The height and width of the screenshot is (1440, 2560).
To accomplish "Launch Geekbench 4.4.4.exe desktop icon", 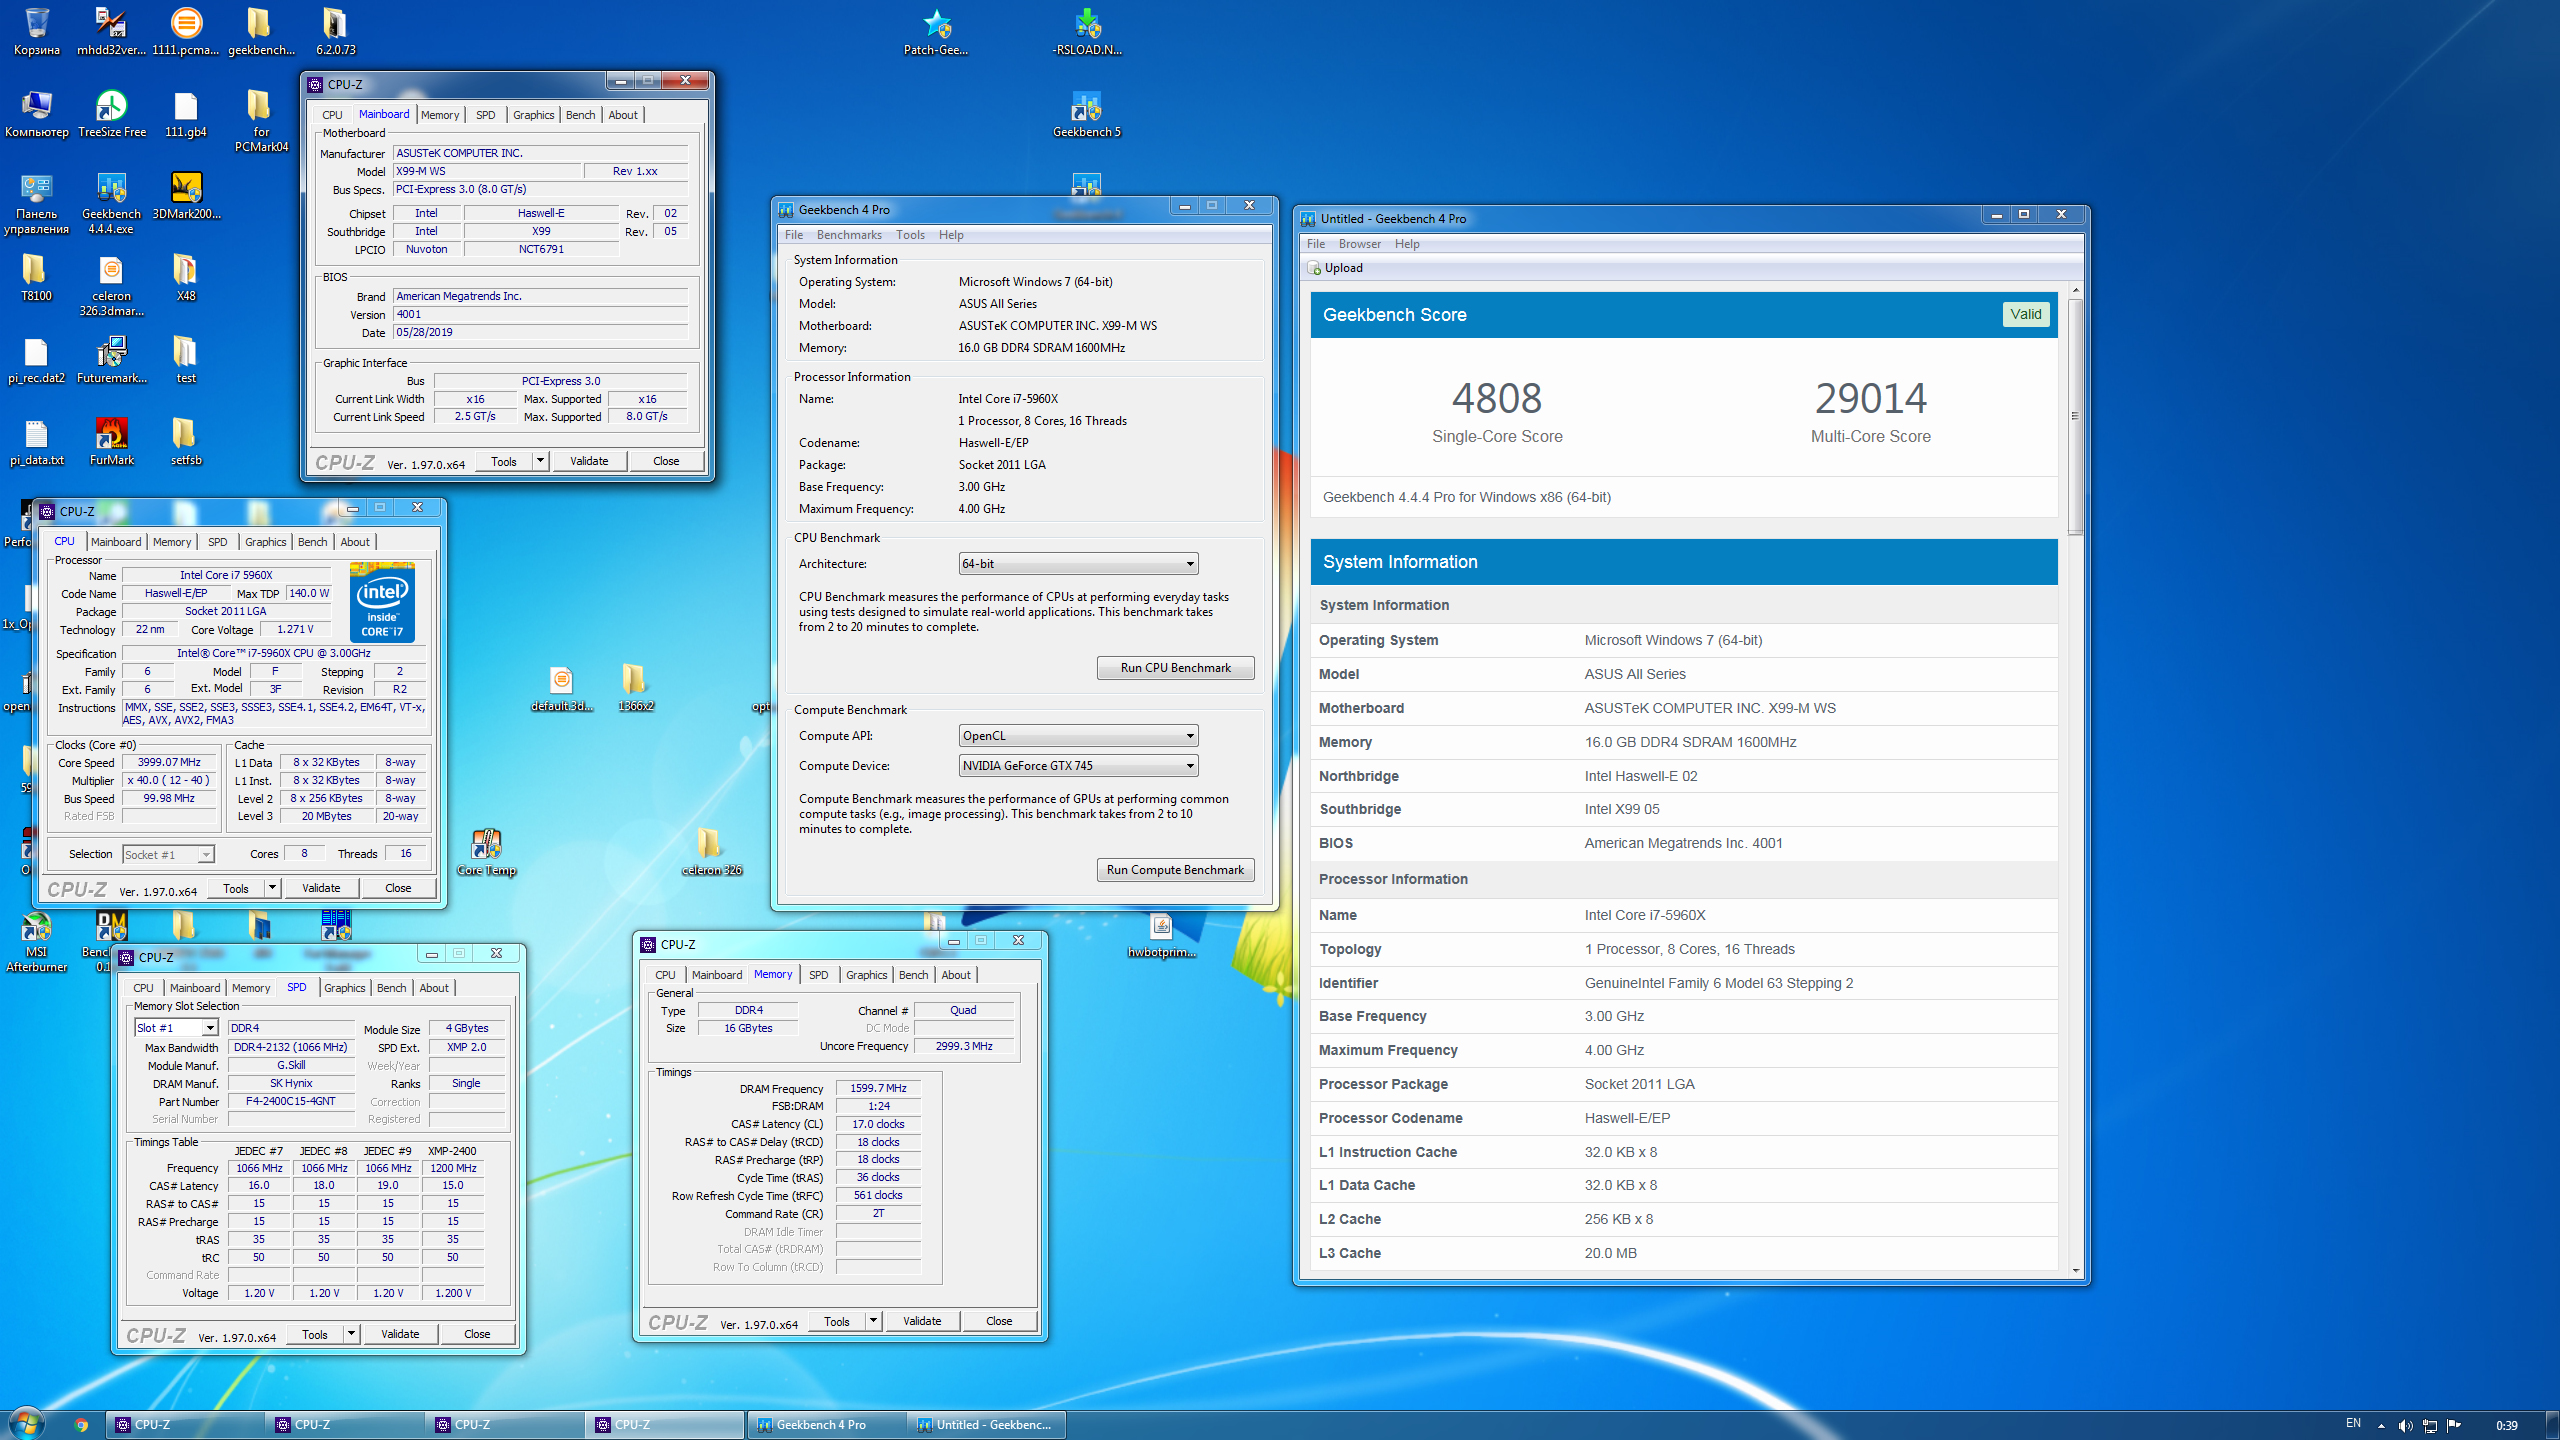I will click(111, 203).
